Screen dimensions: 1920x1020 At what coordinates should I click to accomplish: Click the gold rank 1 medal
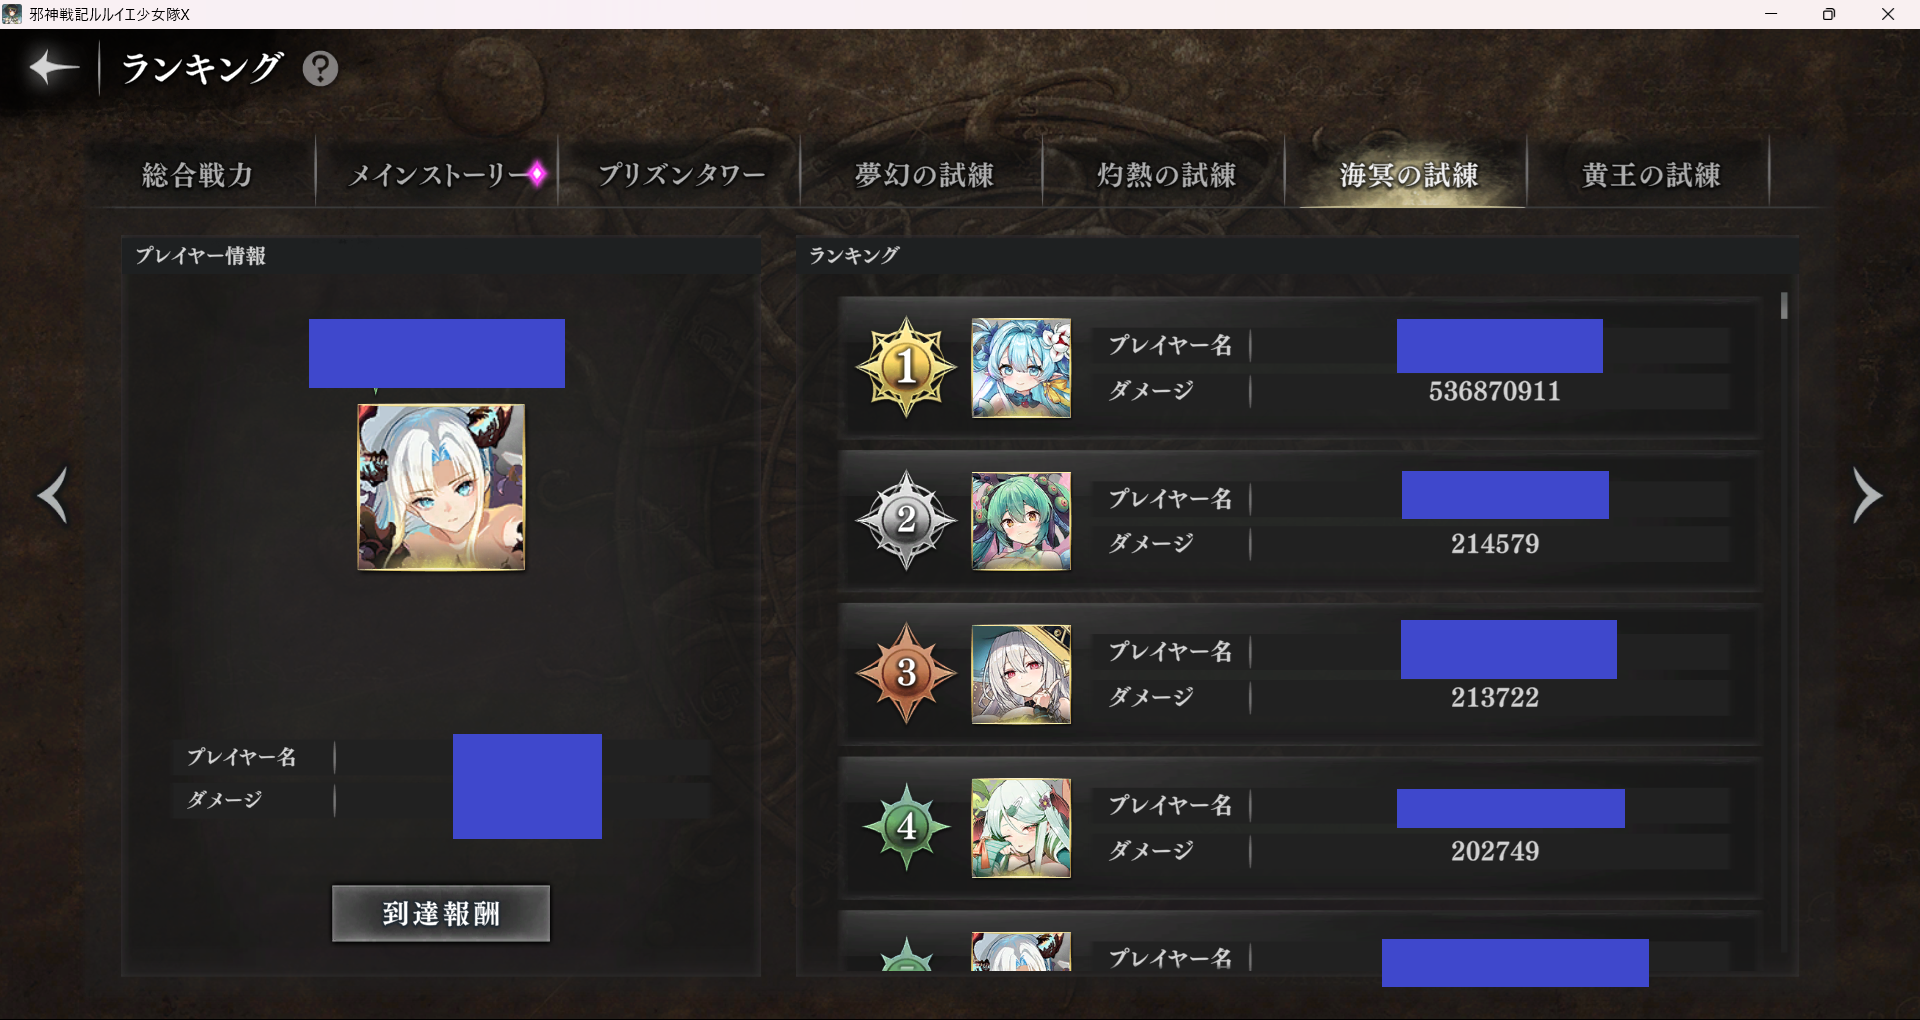click(x=906, y=367)
